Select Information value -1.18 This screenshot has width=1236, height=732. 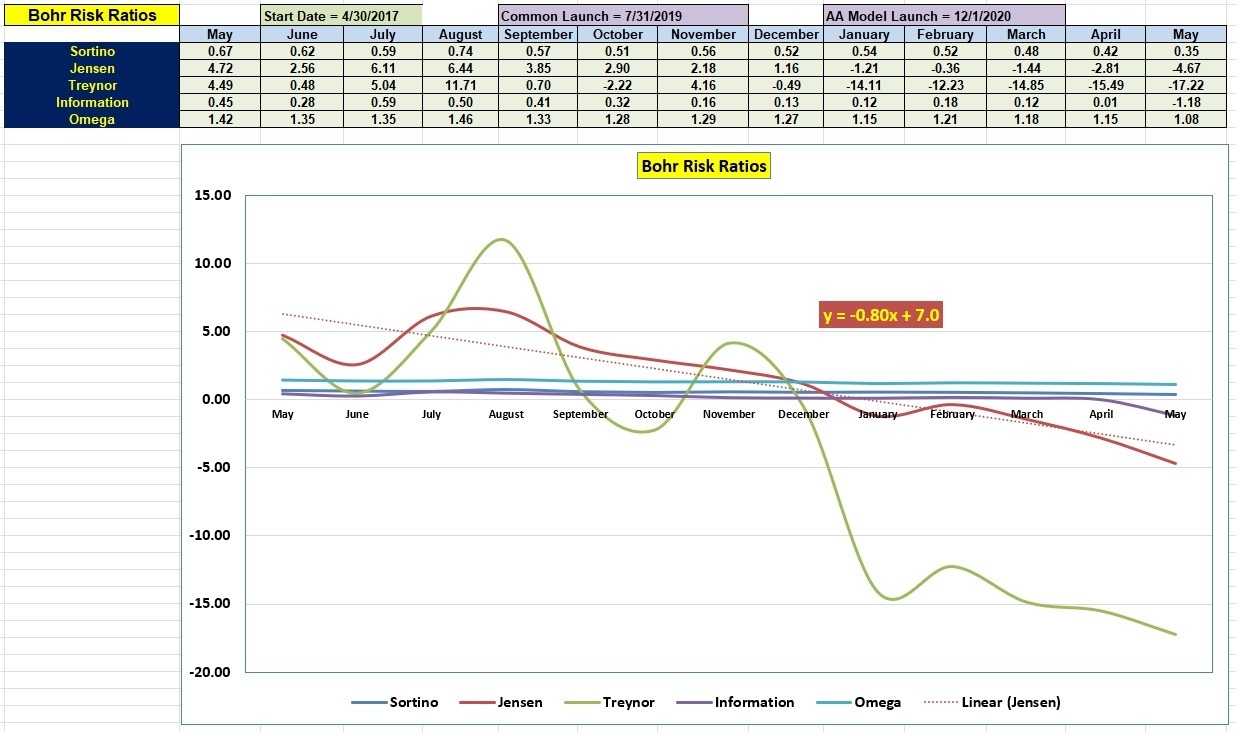tap(1185, 102)
